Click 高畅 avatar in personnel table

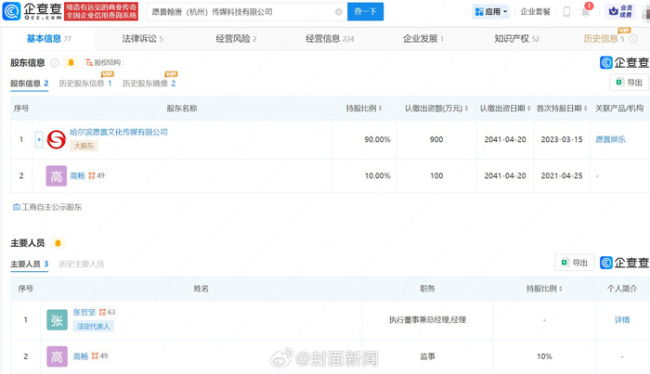point(57,357)
